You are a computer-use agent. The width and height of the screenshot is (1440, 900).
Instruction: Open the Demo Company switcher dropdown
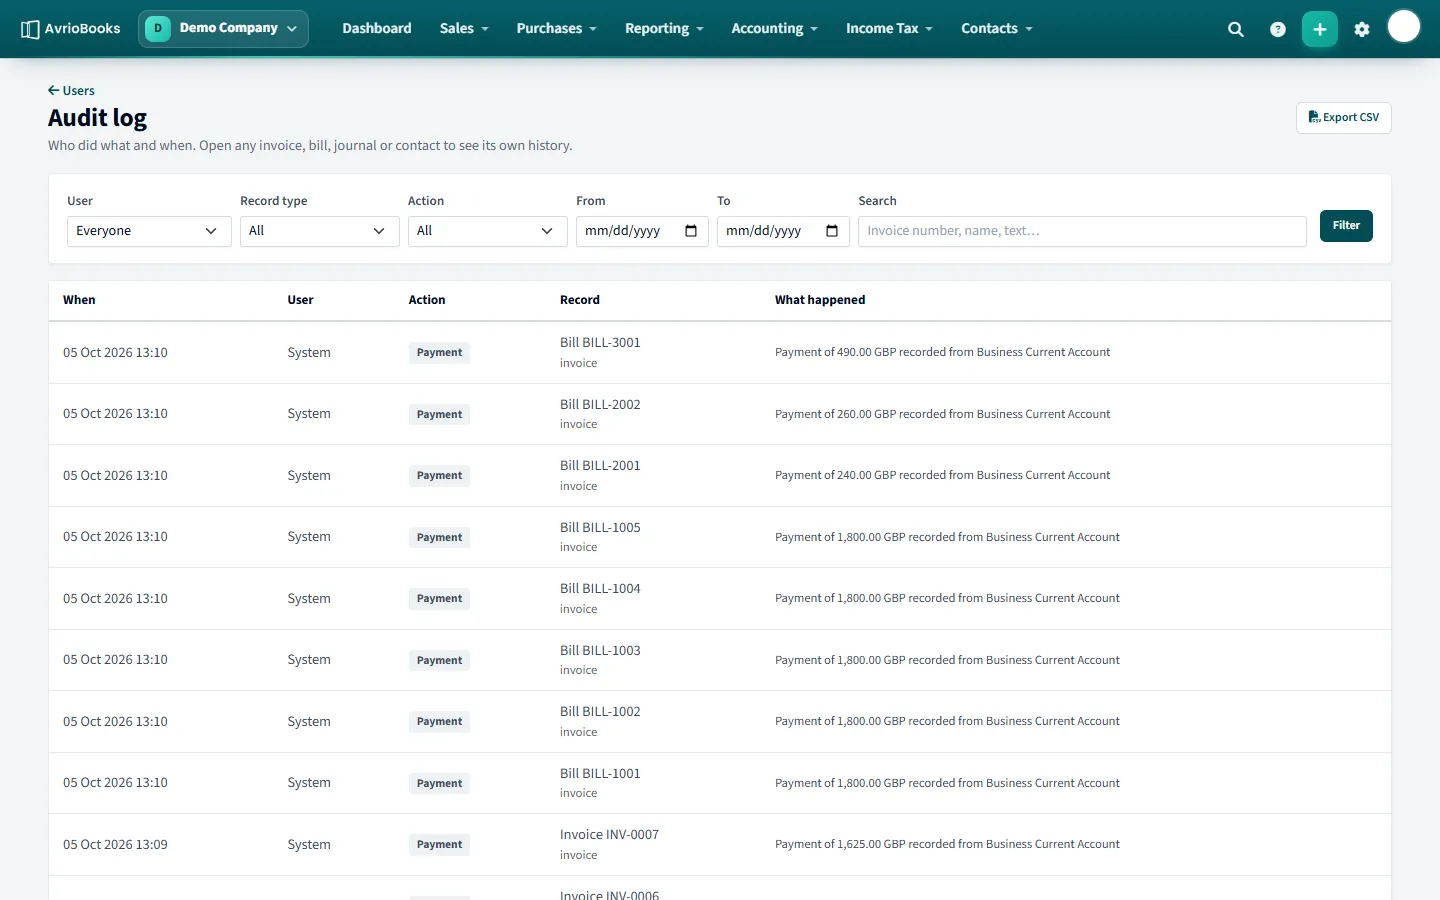pyautogui.click(x=223, y=28)
